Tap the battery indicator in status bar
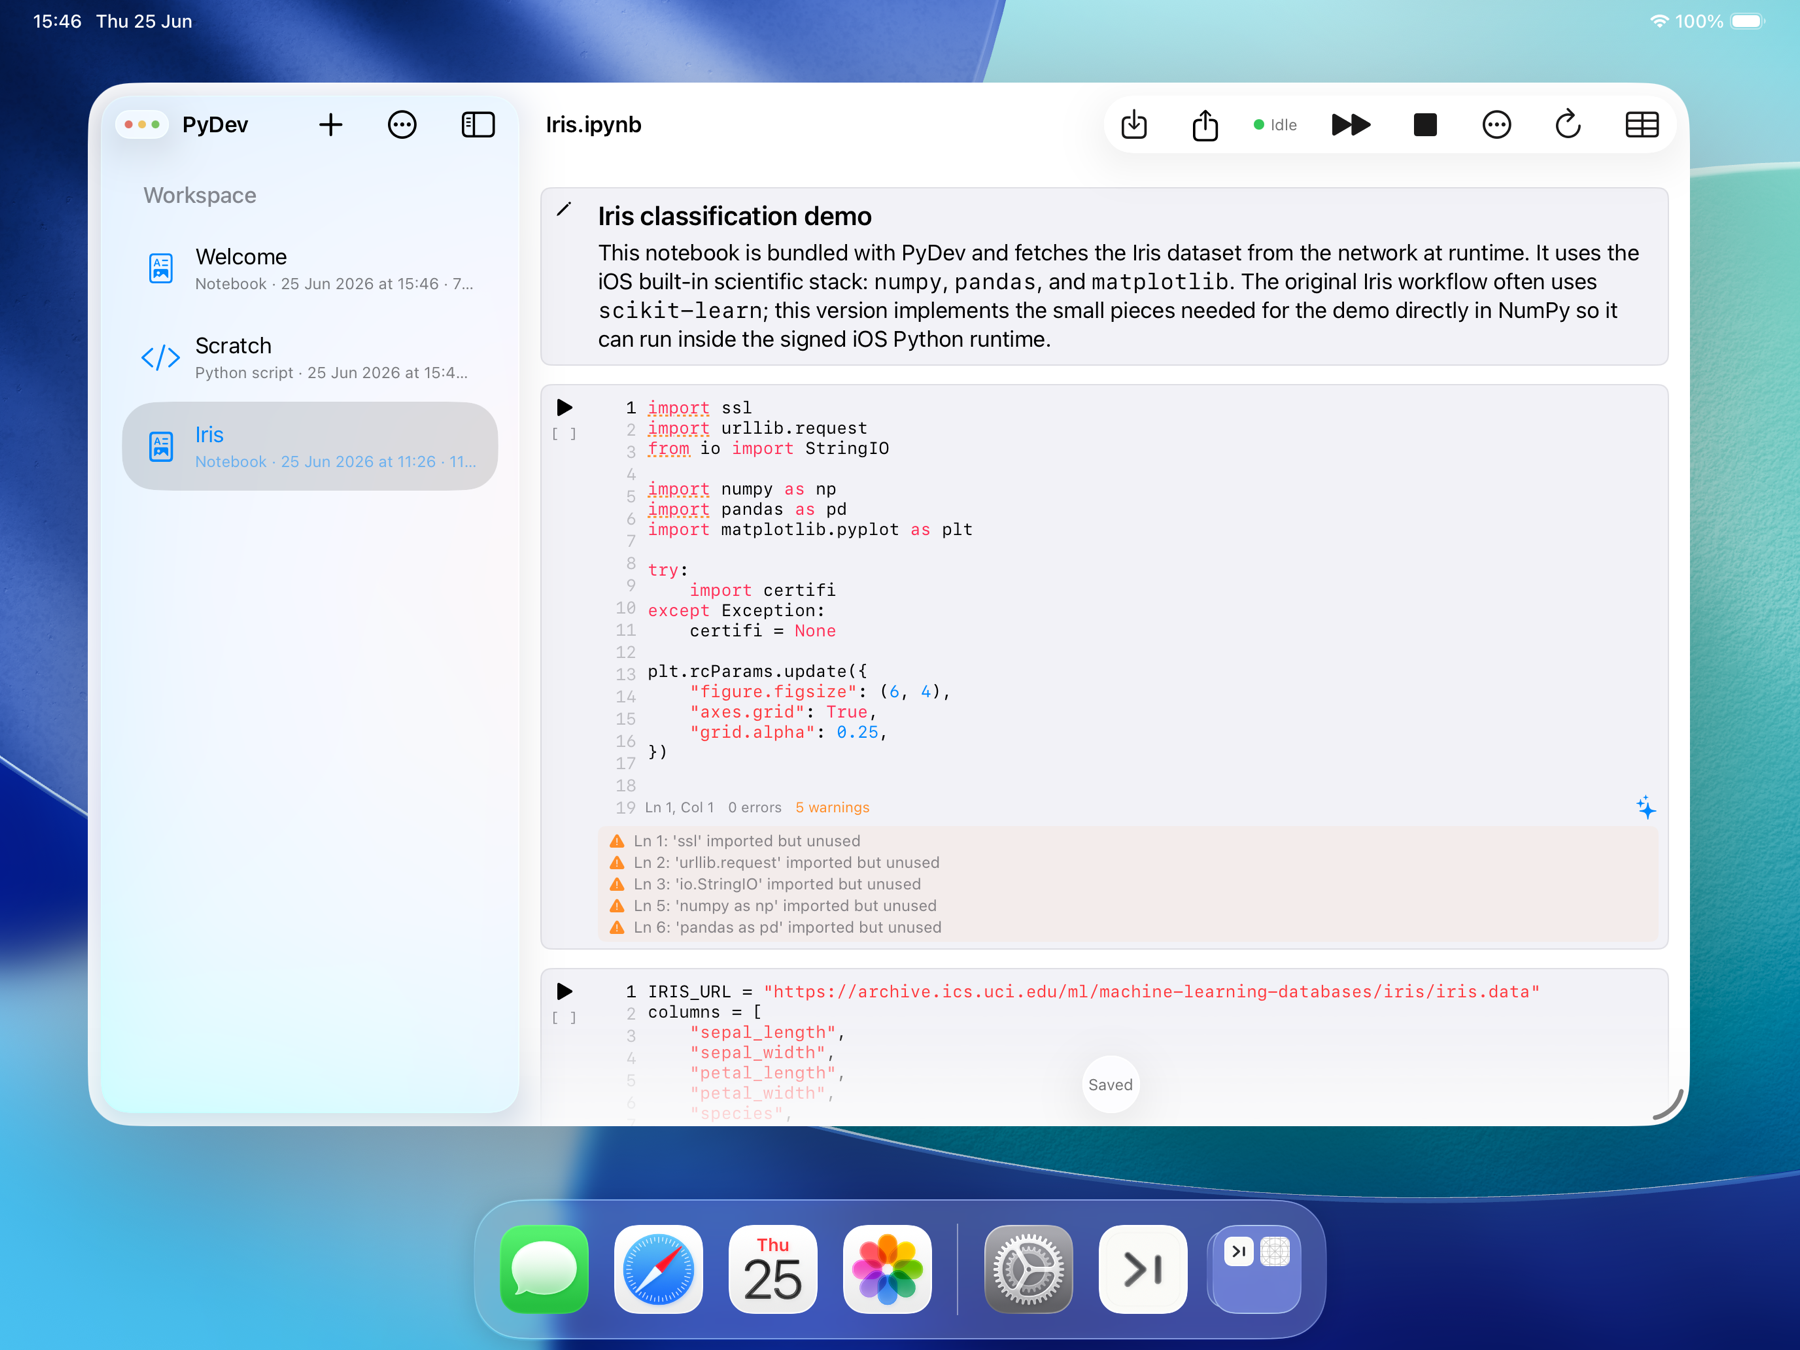1800x1350 pixels. click(x=1748, y=21)
